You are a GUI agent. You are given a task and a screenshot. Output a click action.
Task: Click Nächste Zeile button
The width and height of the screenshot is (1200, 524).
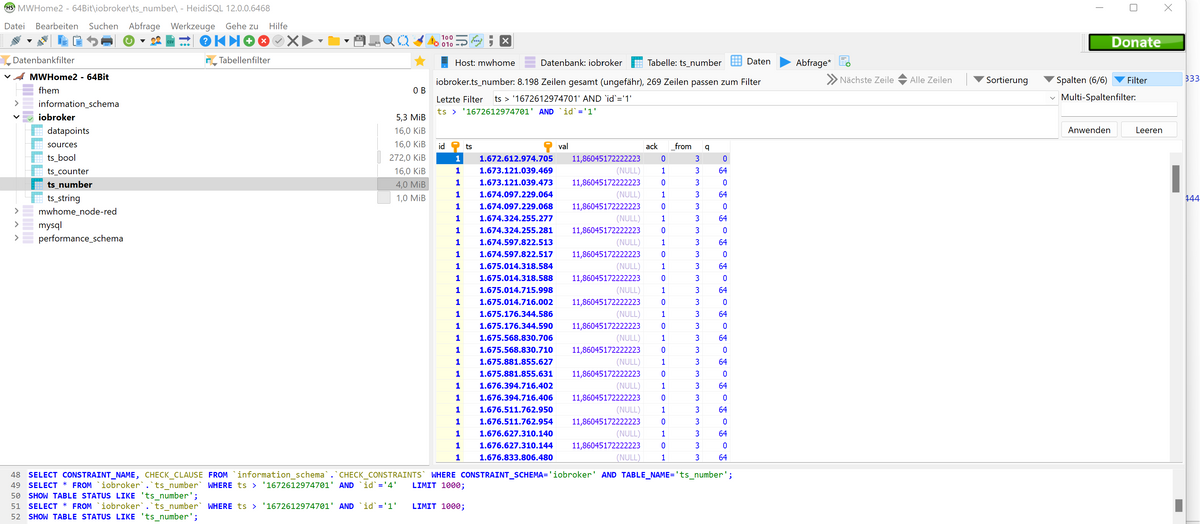860,80
